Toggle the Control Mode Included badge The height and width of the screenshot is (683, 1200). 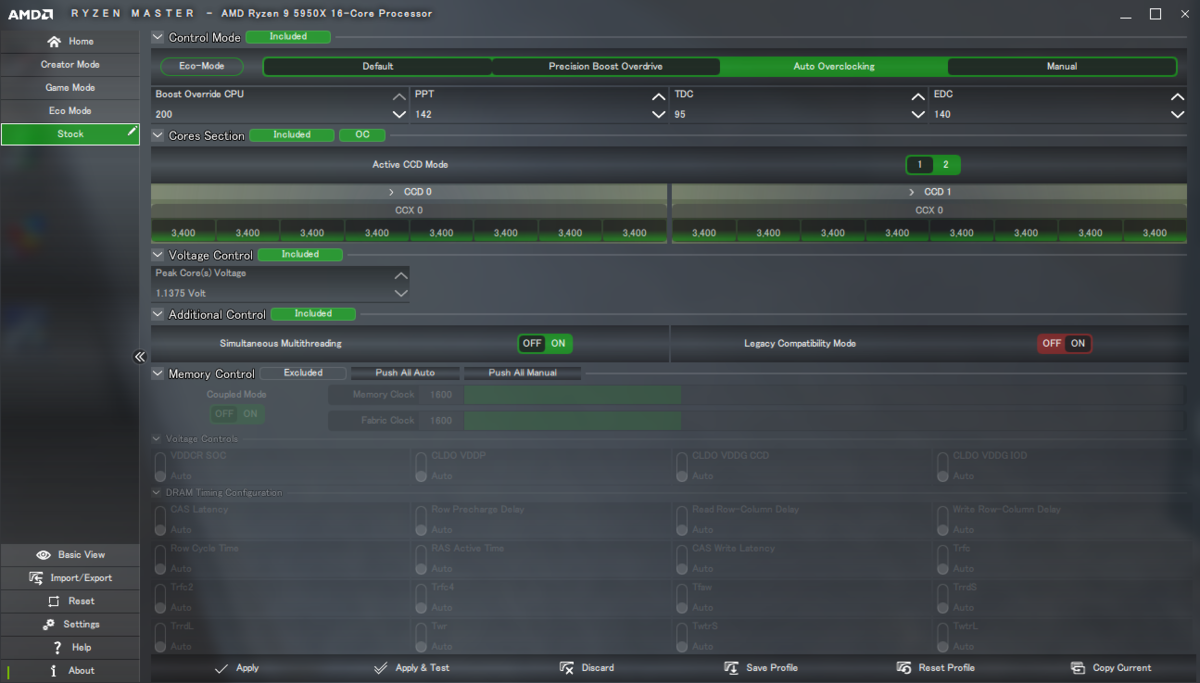tap(289, 37)
